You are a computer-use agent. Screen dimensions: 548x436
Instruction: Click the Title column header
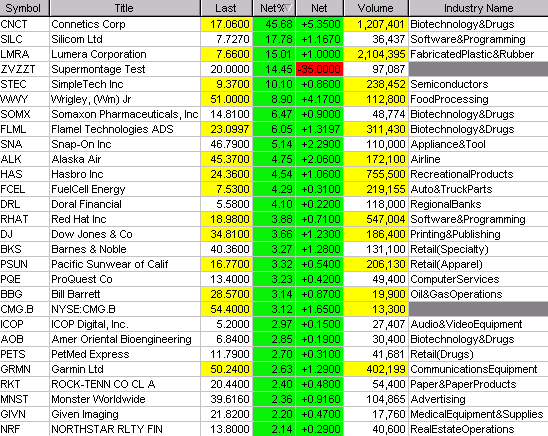tap(125, 8)
